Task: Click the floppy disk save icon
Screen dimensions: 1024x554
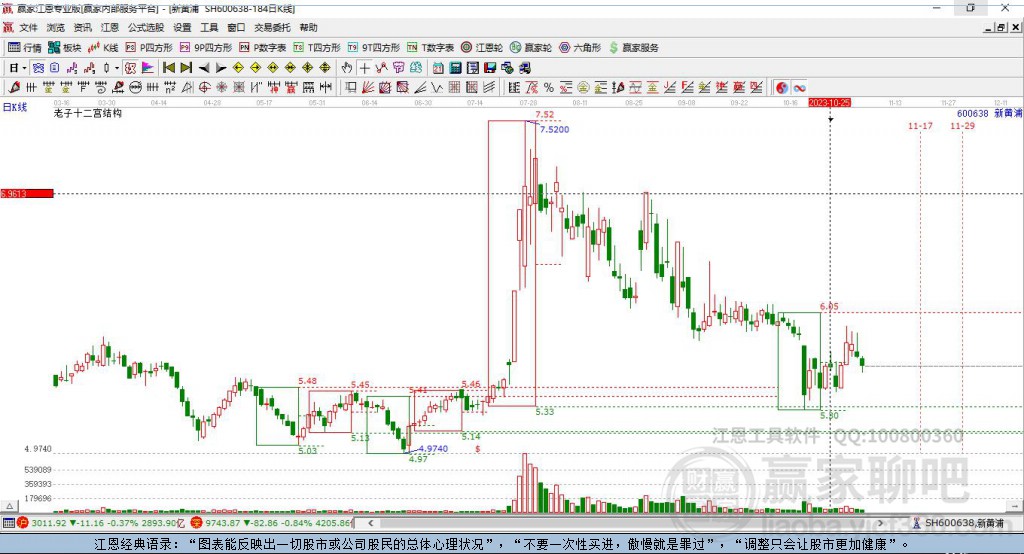Action: (x=490, y=68)
